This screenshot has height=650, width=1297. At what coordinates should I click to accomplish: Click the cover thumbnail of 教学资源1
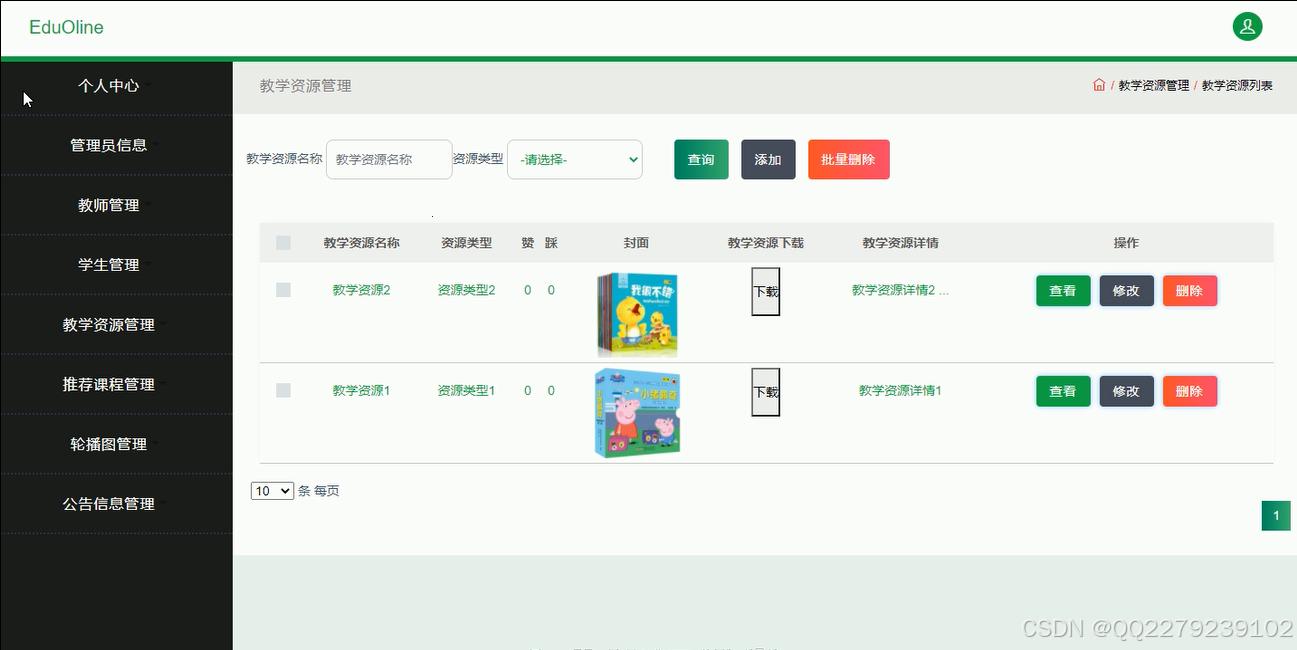click(637, 411)
